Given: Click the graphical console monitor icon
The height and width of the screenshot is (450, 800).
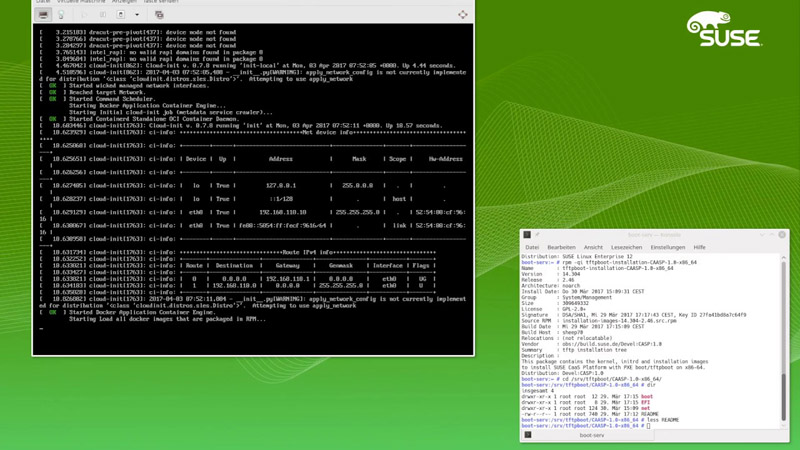Looking at the screenshot, I should 43,15.
